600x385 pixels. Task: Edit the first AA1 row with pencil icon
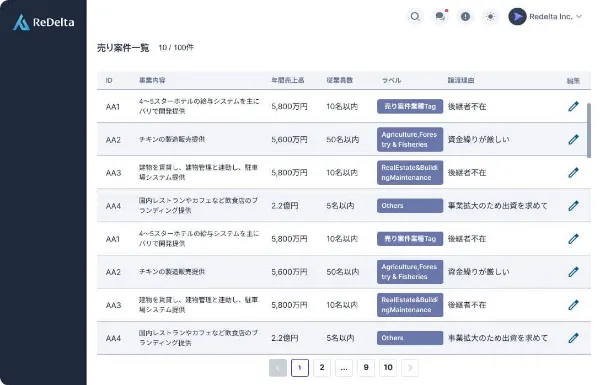click(573, 106)
